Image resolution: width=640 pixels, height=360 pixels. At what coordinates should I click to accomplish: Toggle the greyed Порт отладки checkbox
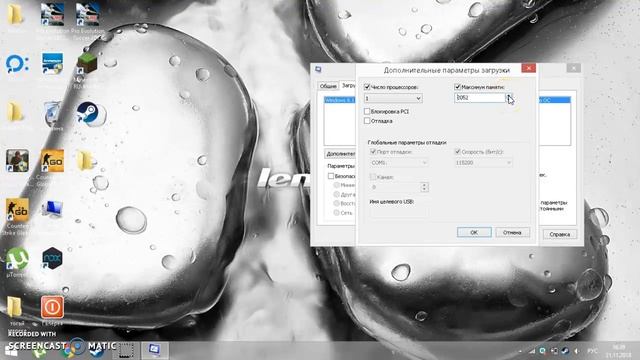tap(373, 151)
